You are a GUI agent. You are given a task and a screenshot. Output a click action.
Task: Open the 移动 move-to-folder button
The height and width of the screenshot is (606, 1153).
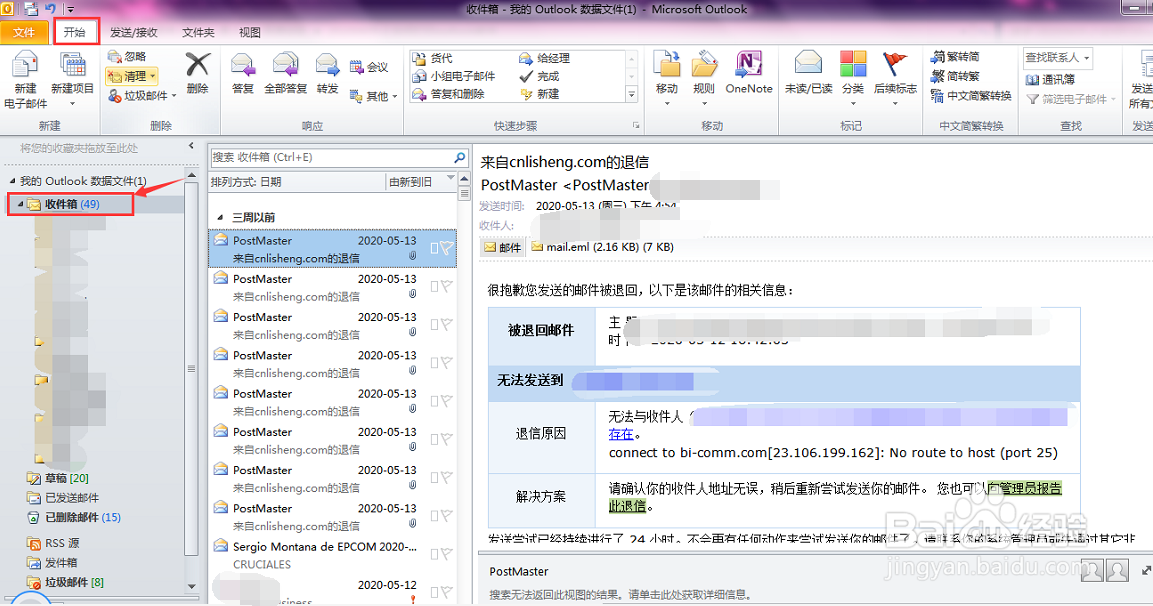click(667, 79)
